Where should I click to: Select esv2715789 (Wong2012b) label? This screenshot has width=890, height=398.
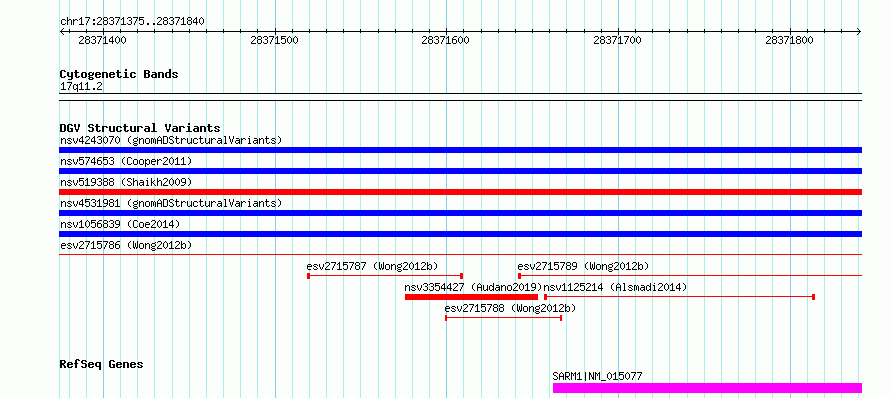583,266
